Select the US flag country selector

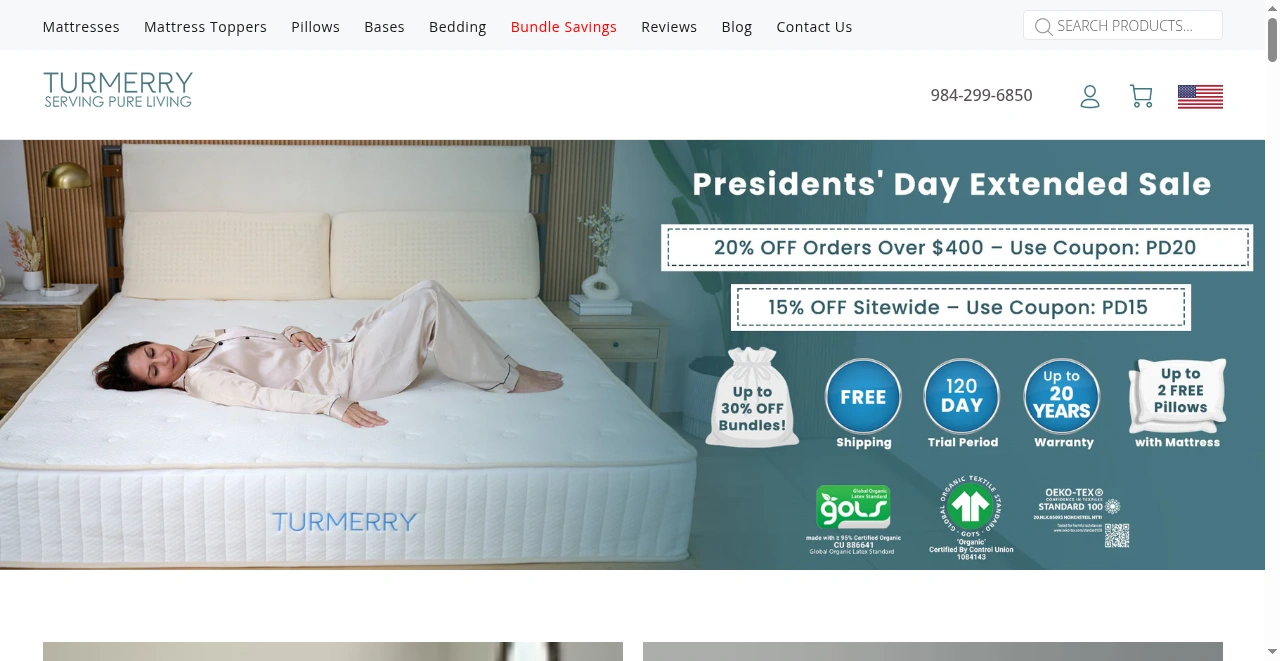point(1200,96)
